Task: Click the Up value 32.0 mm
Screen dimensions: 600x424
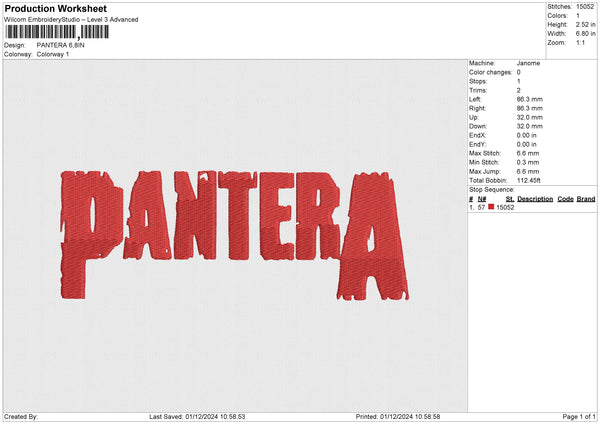Action: coord(530,117)
